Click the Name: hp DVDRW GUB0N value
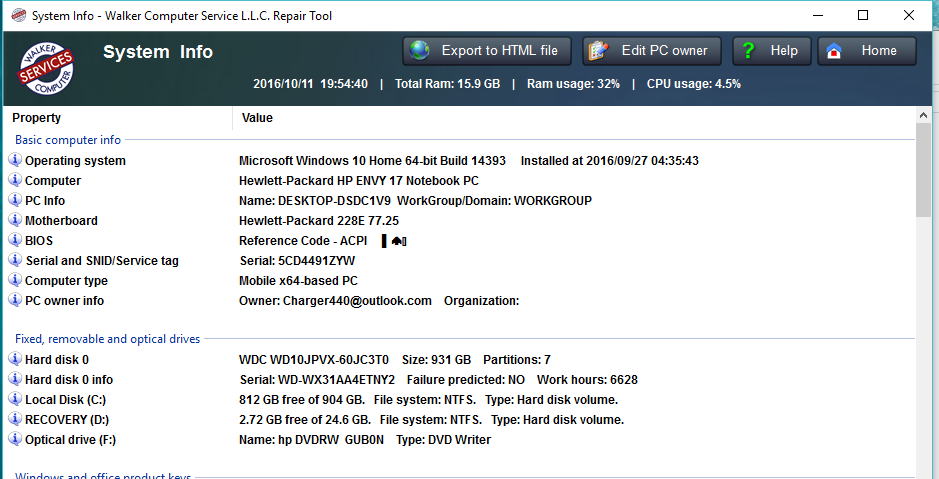The width and height of the screenshot is (939, 479). click(x=311, y=439)
